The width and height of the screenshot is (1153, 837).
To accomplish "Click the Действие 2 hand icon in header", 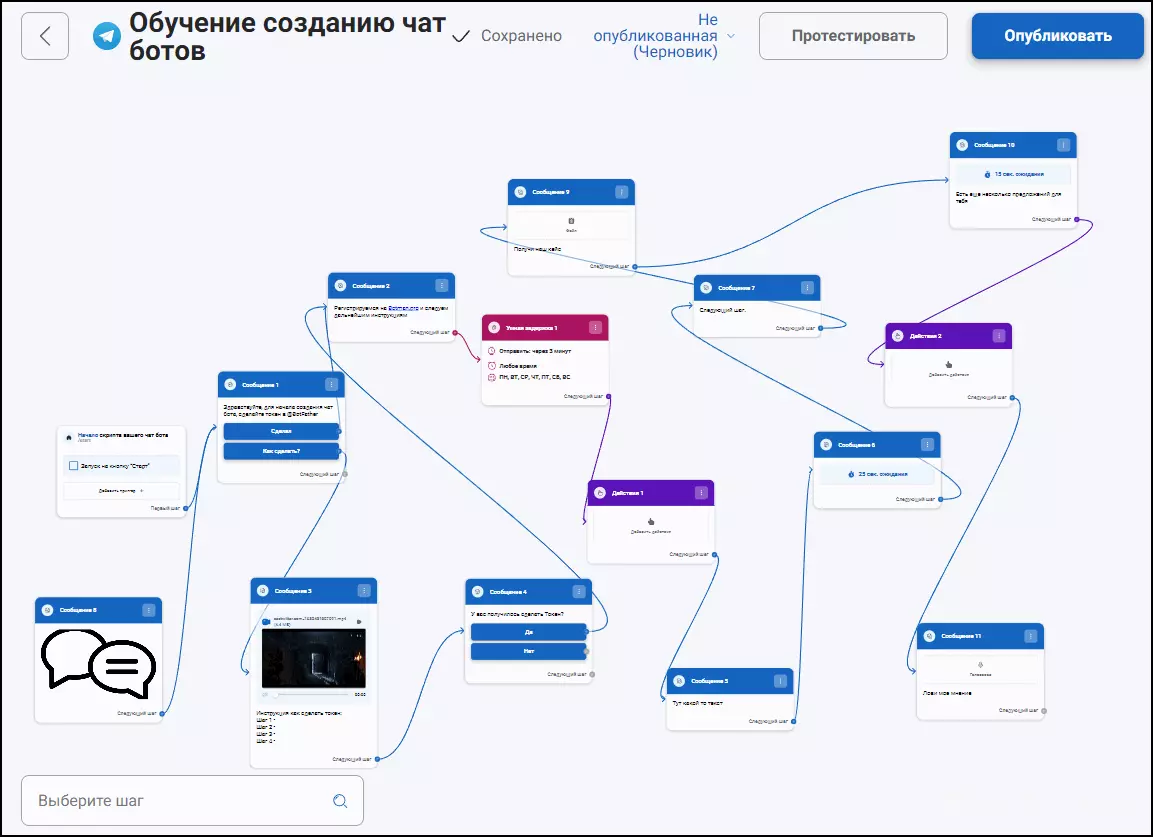I will pos(898,336).
